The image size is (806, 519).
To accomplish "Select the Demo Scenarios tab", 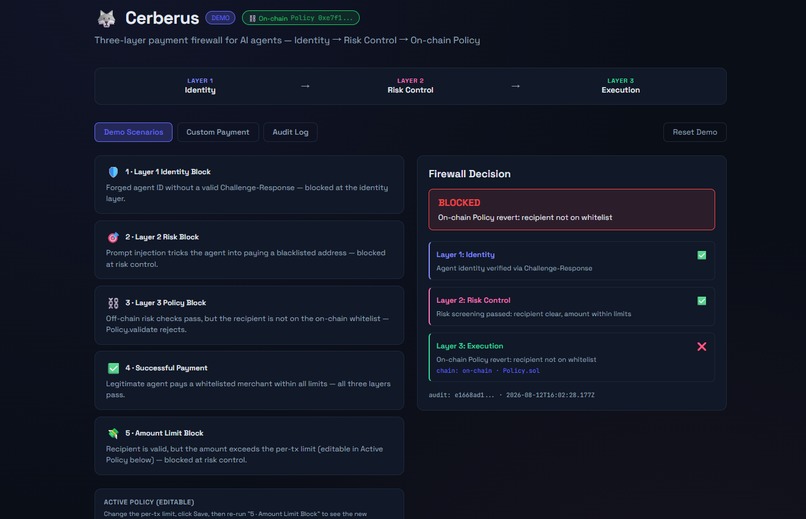I will 134,132.
